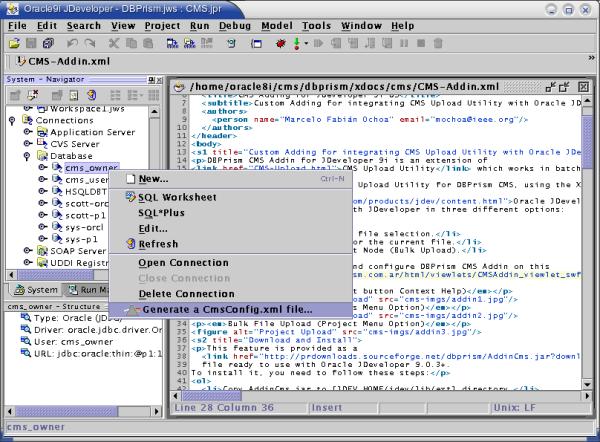600x442 pixels.
Task: Open the Debug menu
Action: (235, 26)
